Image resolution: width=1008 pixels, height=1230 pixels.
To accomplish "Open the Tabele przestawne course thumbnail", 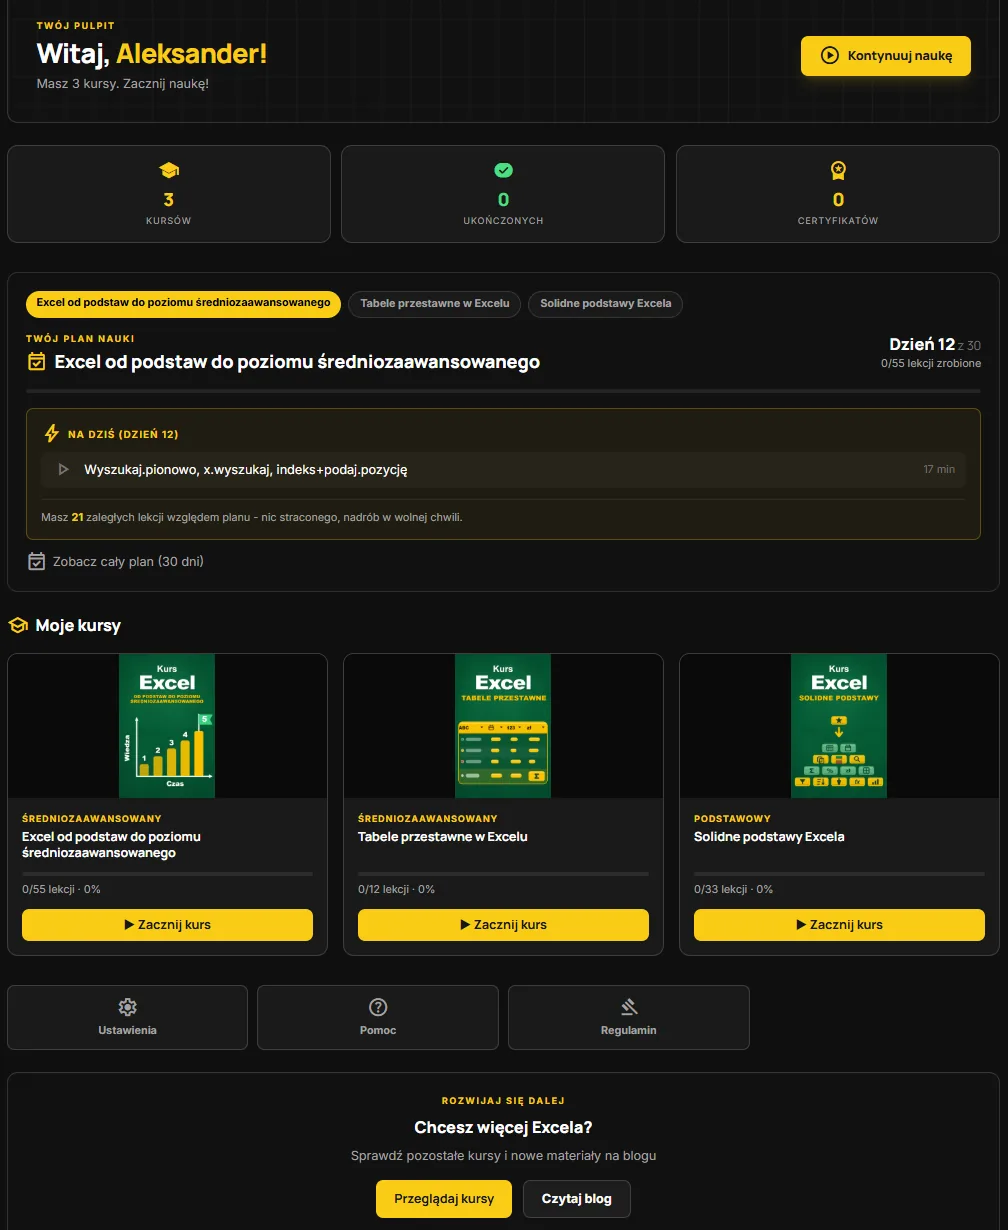I will (x=503, y=726).
